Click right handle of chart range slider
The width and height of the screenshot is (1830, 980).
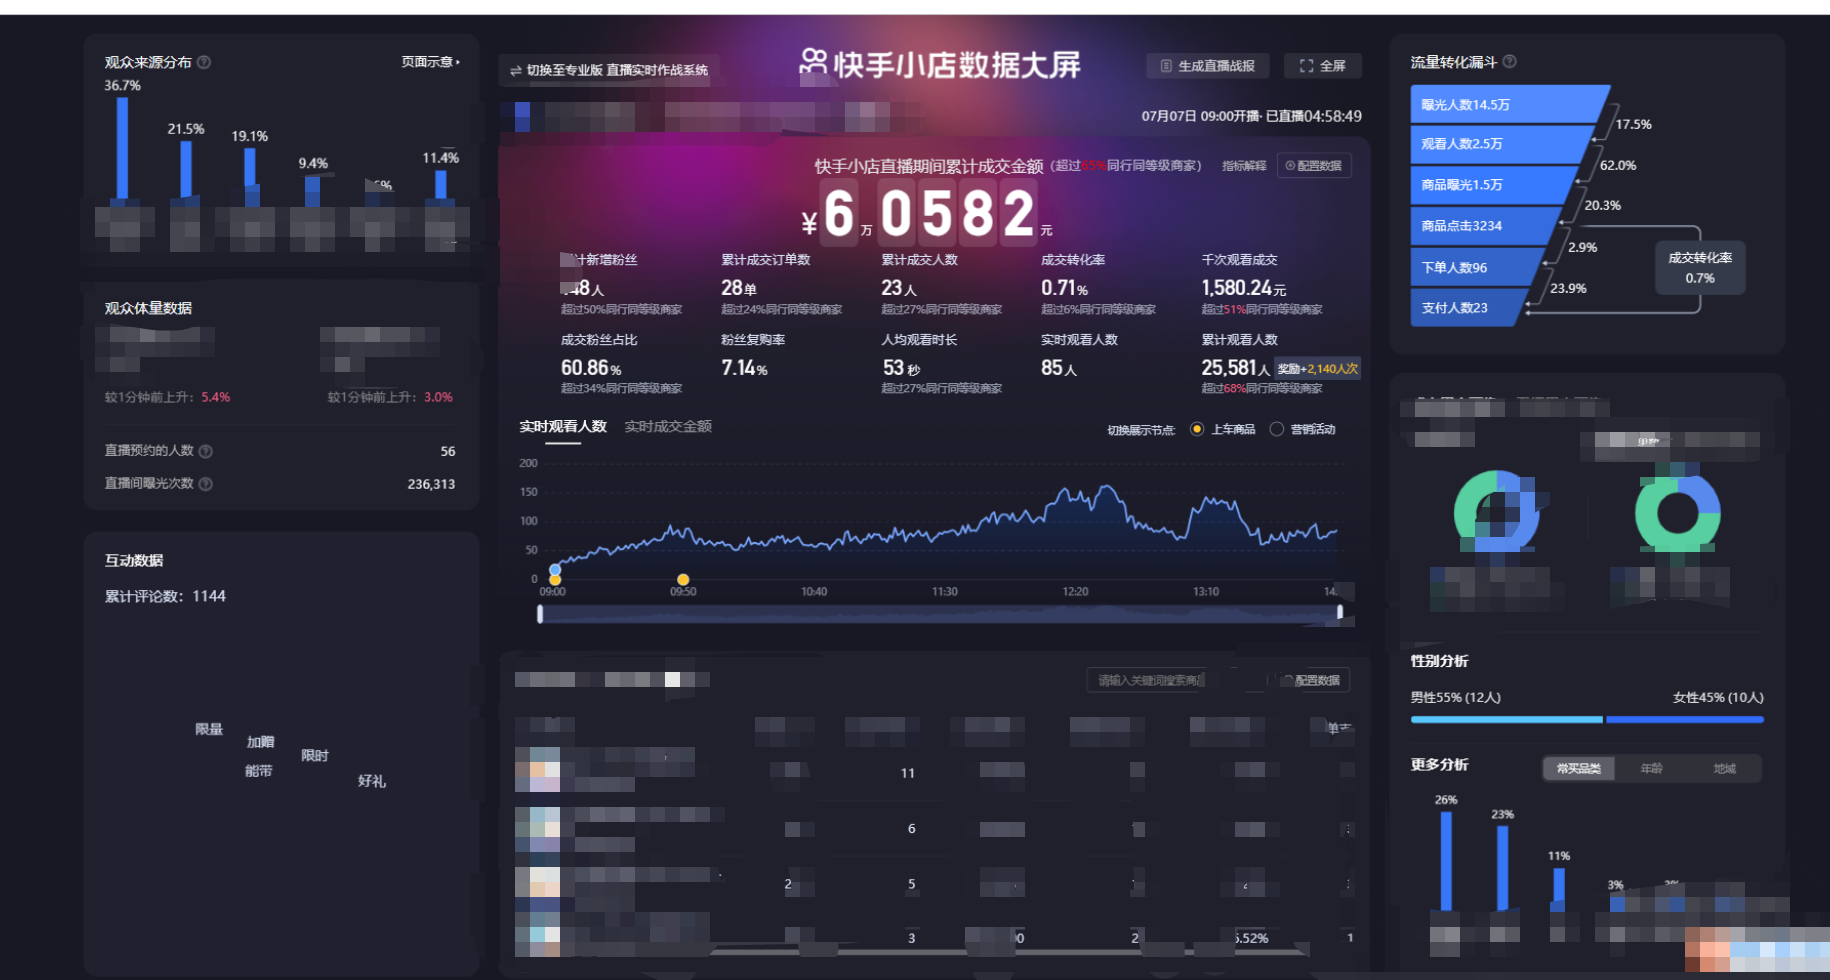tap(1340, 612)
